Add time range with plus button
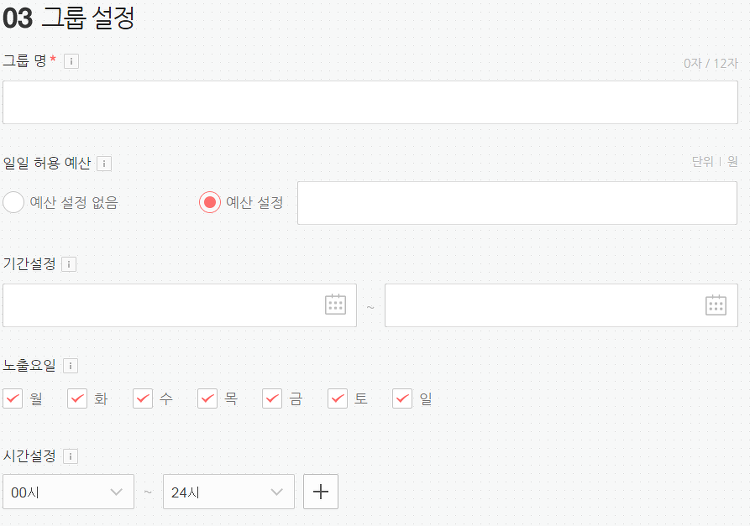 320,492
